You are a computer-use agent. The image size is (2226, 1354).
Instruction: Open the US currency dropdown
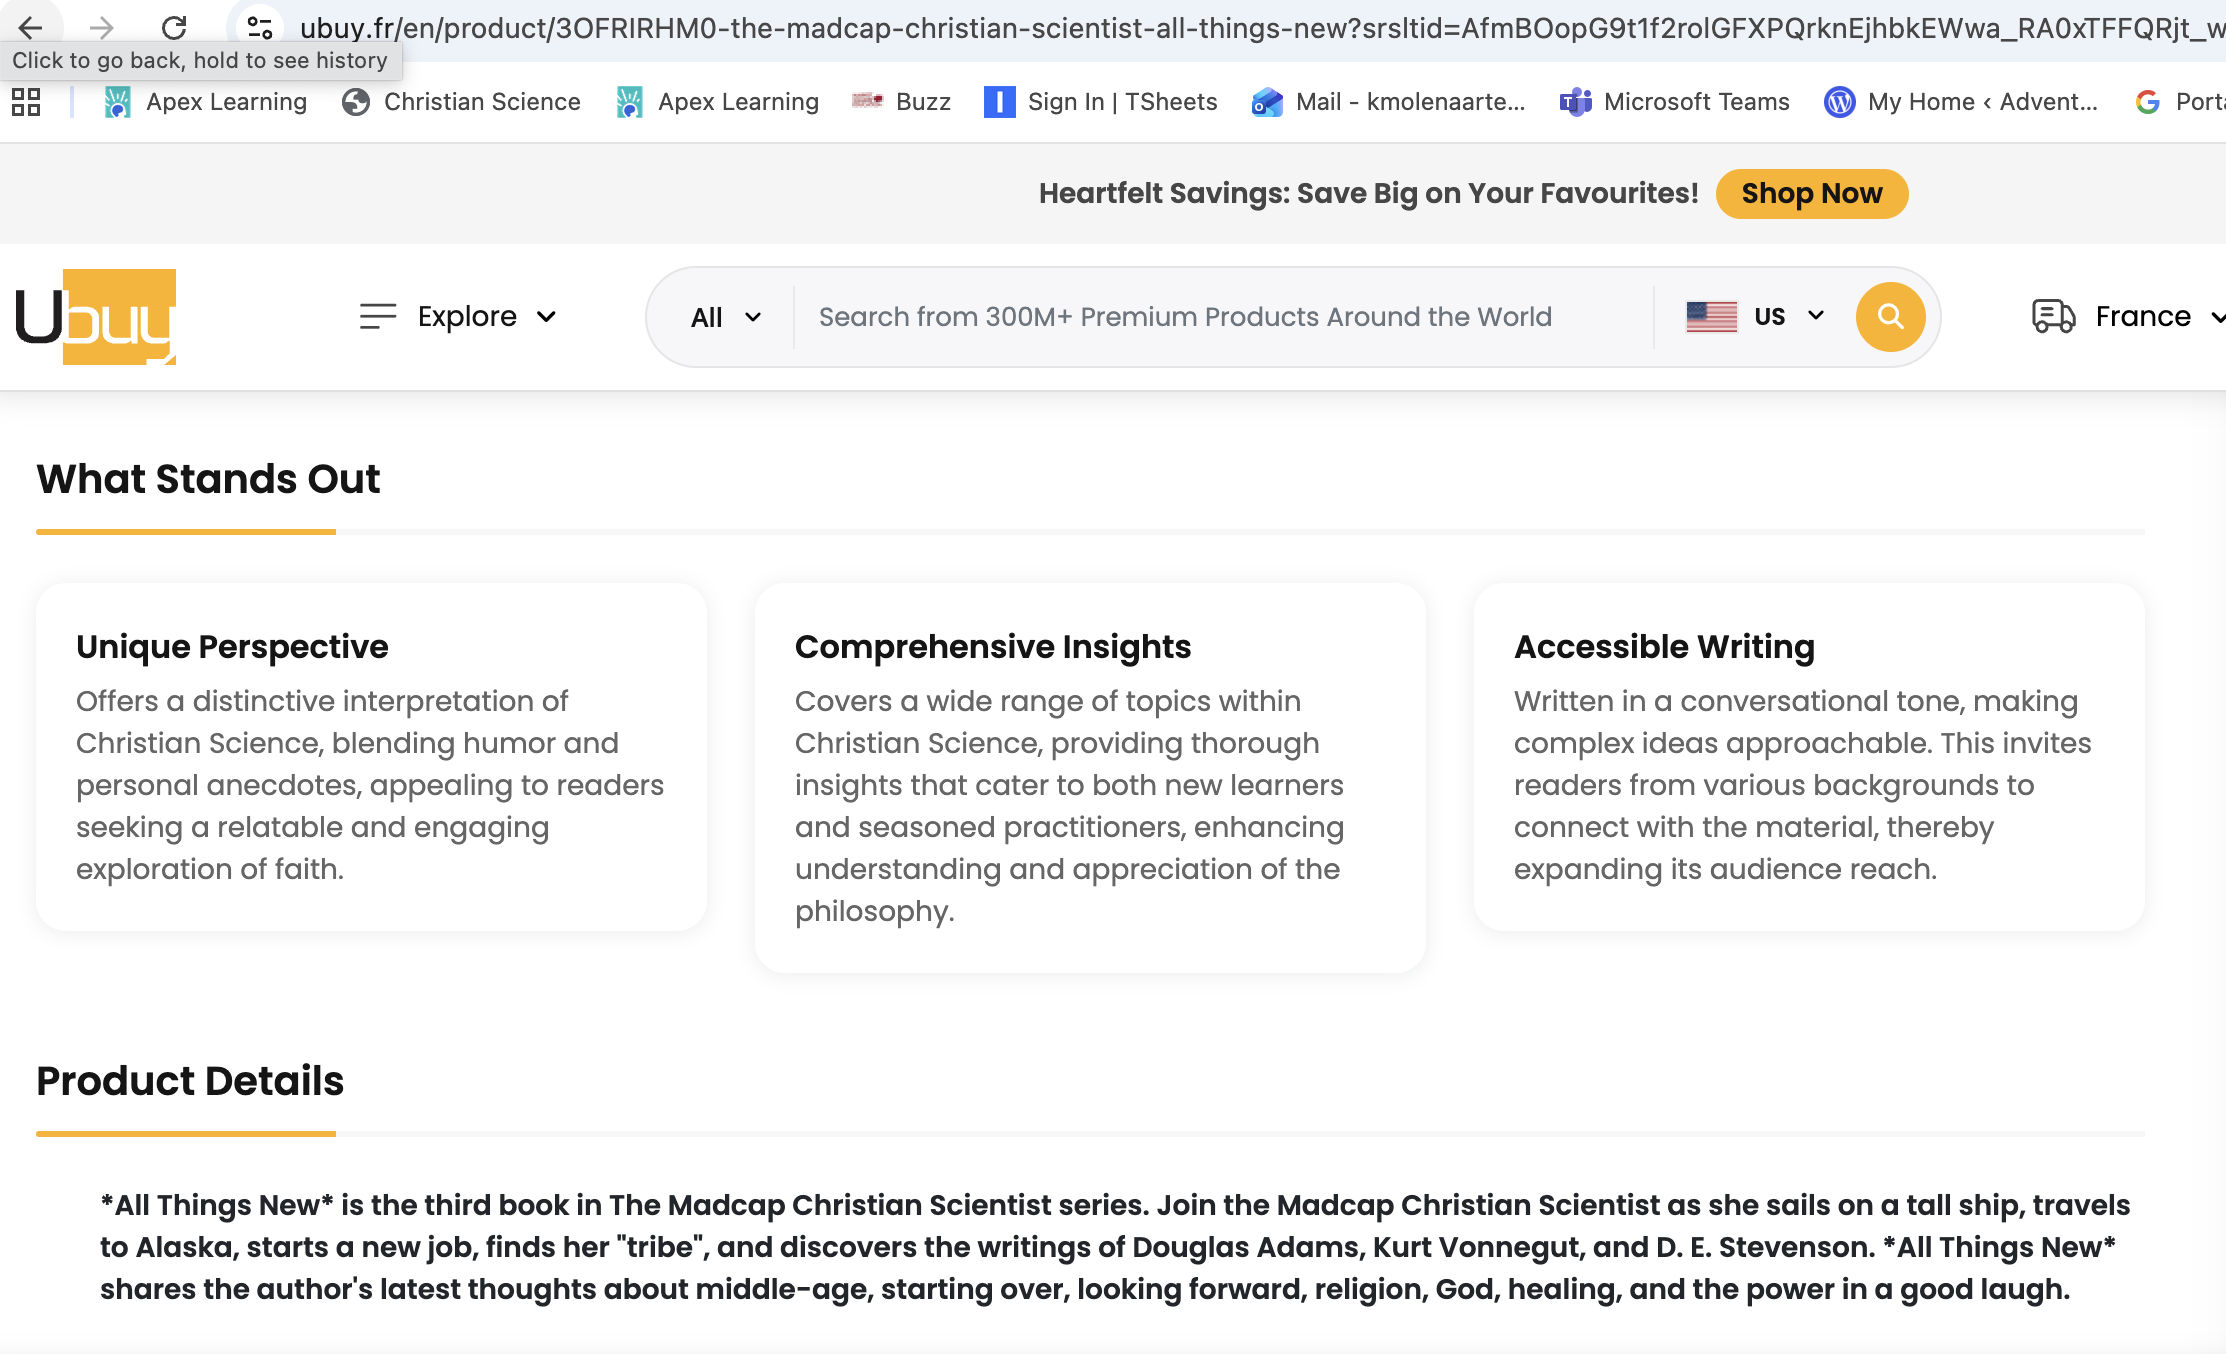click(1789, 317)
